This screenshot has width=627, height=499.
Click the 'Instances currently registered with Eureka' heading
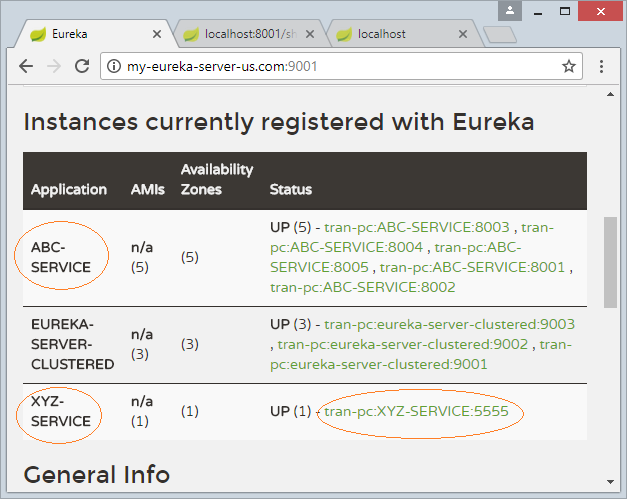(279, 122)
